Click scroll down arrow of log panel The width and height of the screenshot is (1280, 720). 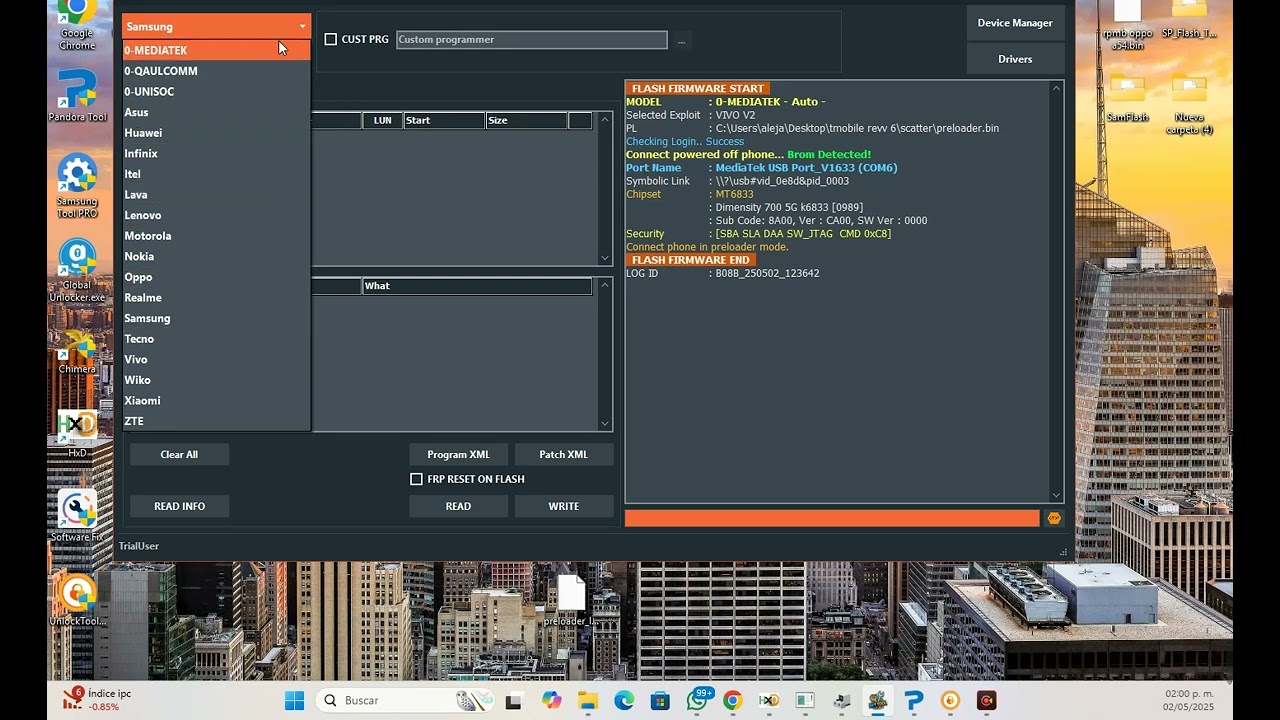tap(1056, 495)
